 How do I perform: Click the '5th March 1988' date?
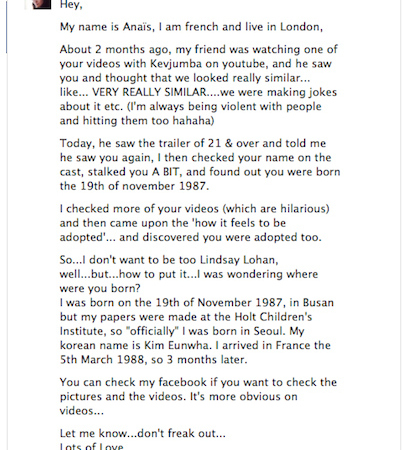(x=102, y=359)
